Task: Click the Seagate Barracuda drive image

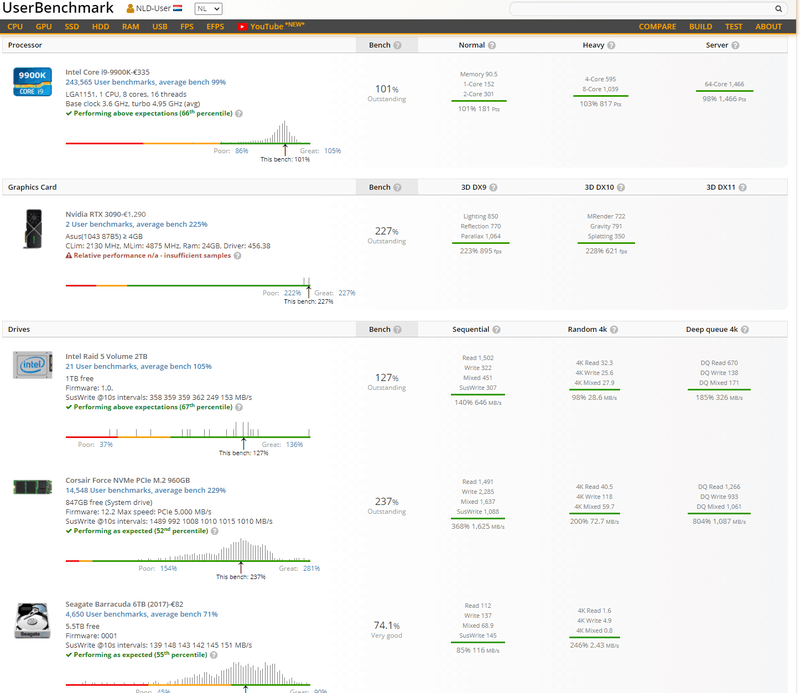Action: pyautogui.click(x=32, y=621)
